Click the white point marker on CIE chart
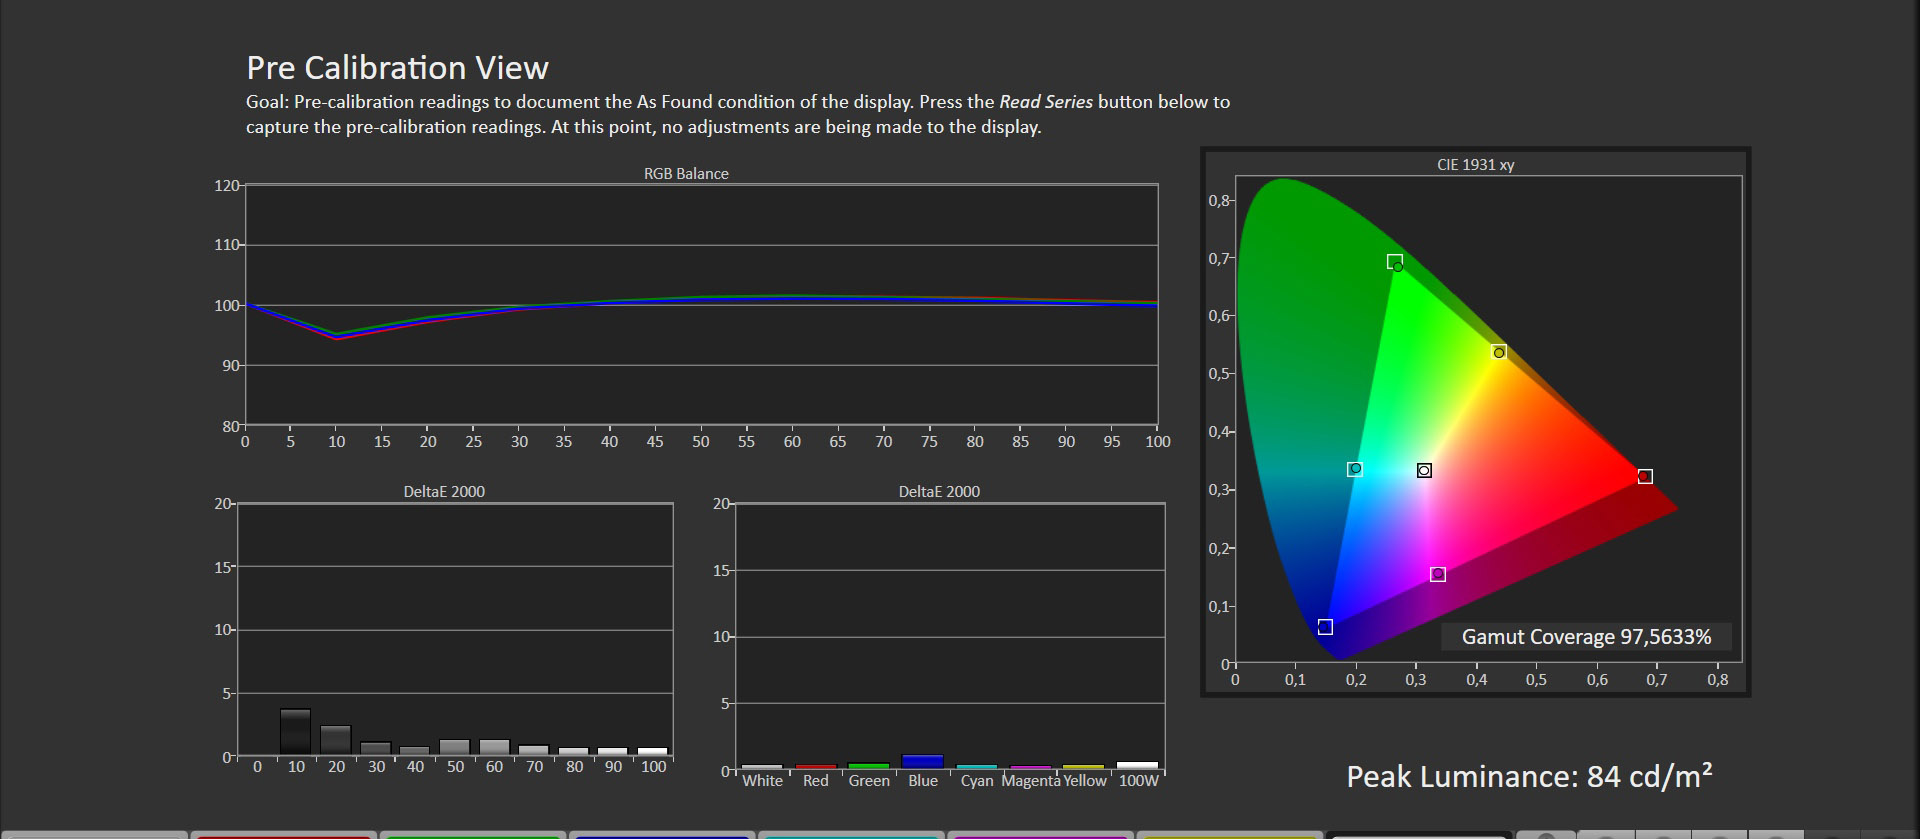Viewport: 1920px width, 839px height. click(x=1424, y=470)
